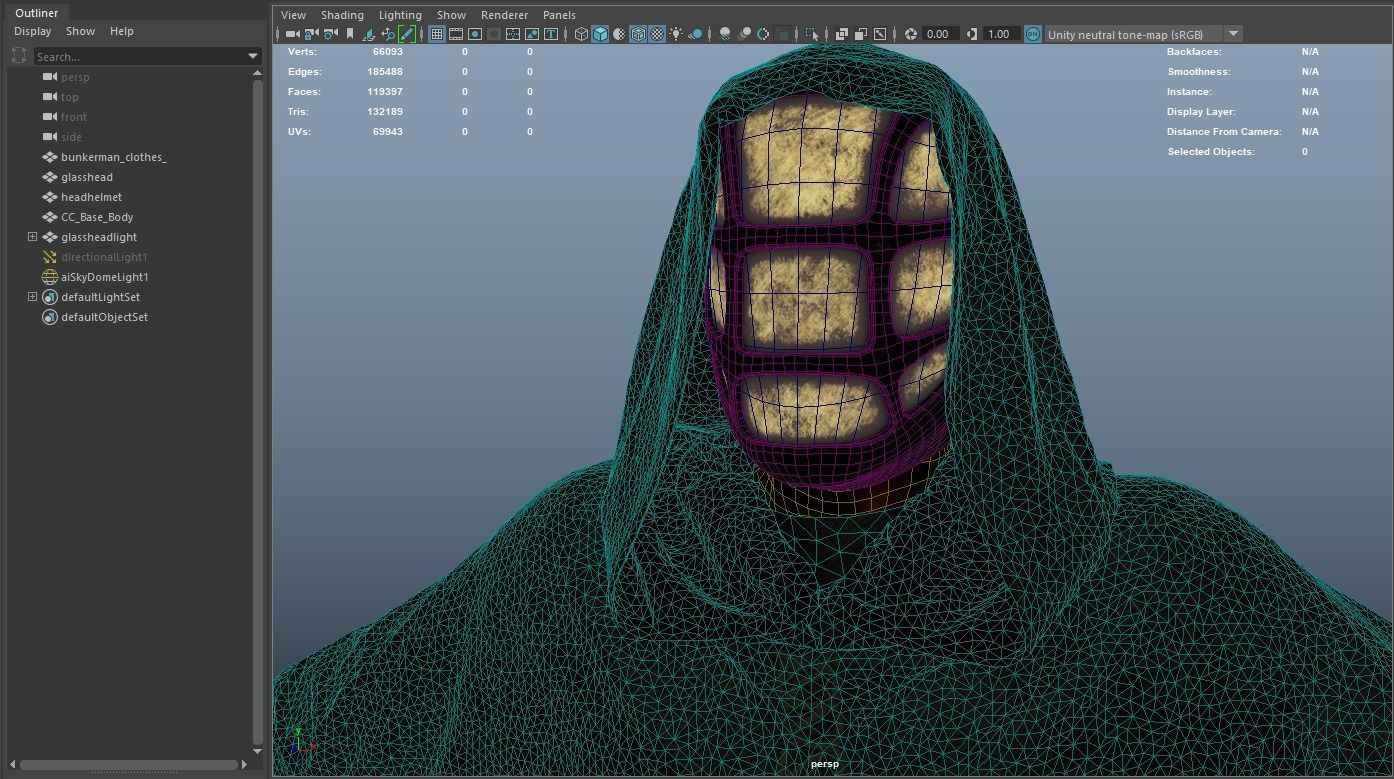Screen dimensions: 1394x779
Task: Open the Outliner Display menu
Action: [32, 31]
